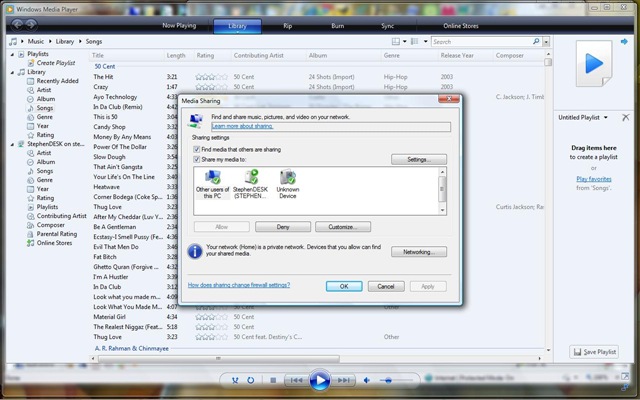This screenshot has height=400, width=640.
Task: Select StephenDESK device in sharing list
Action: tap(250, 184)
